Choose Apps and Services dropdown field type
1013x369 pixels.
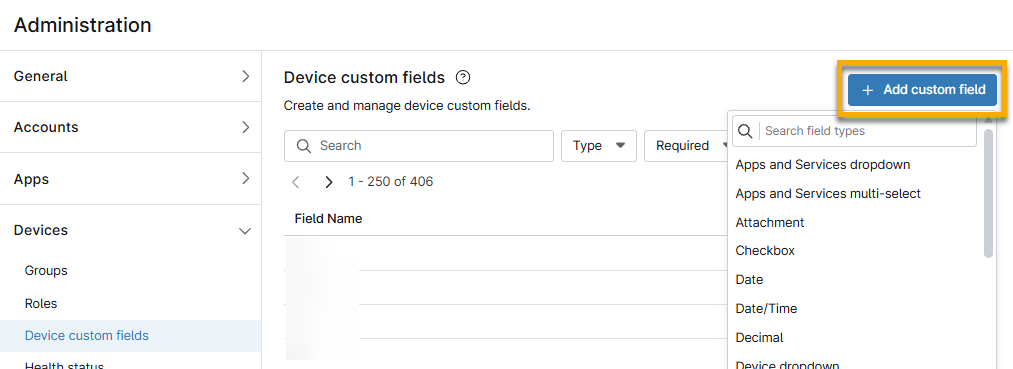[x=822, y=165]
